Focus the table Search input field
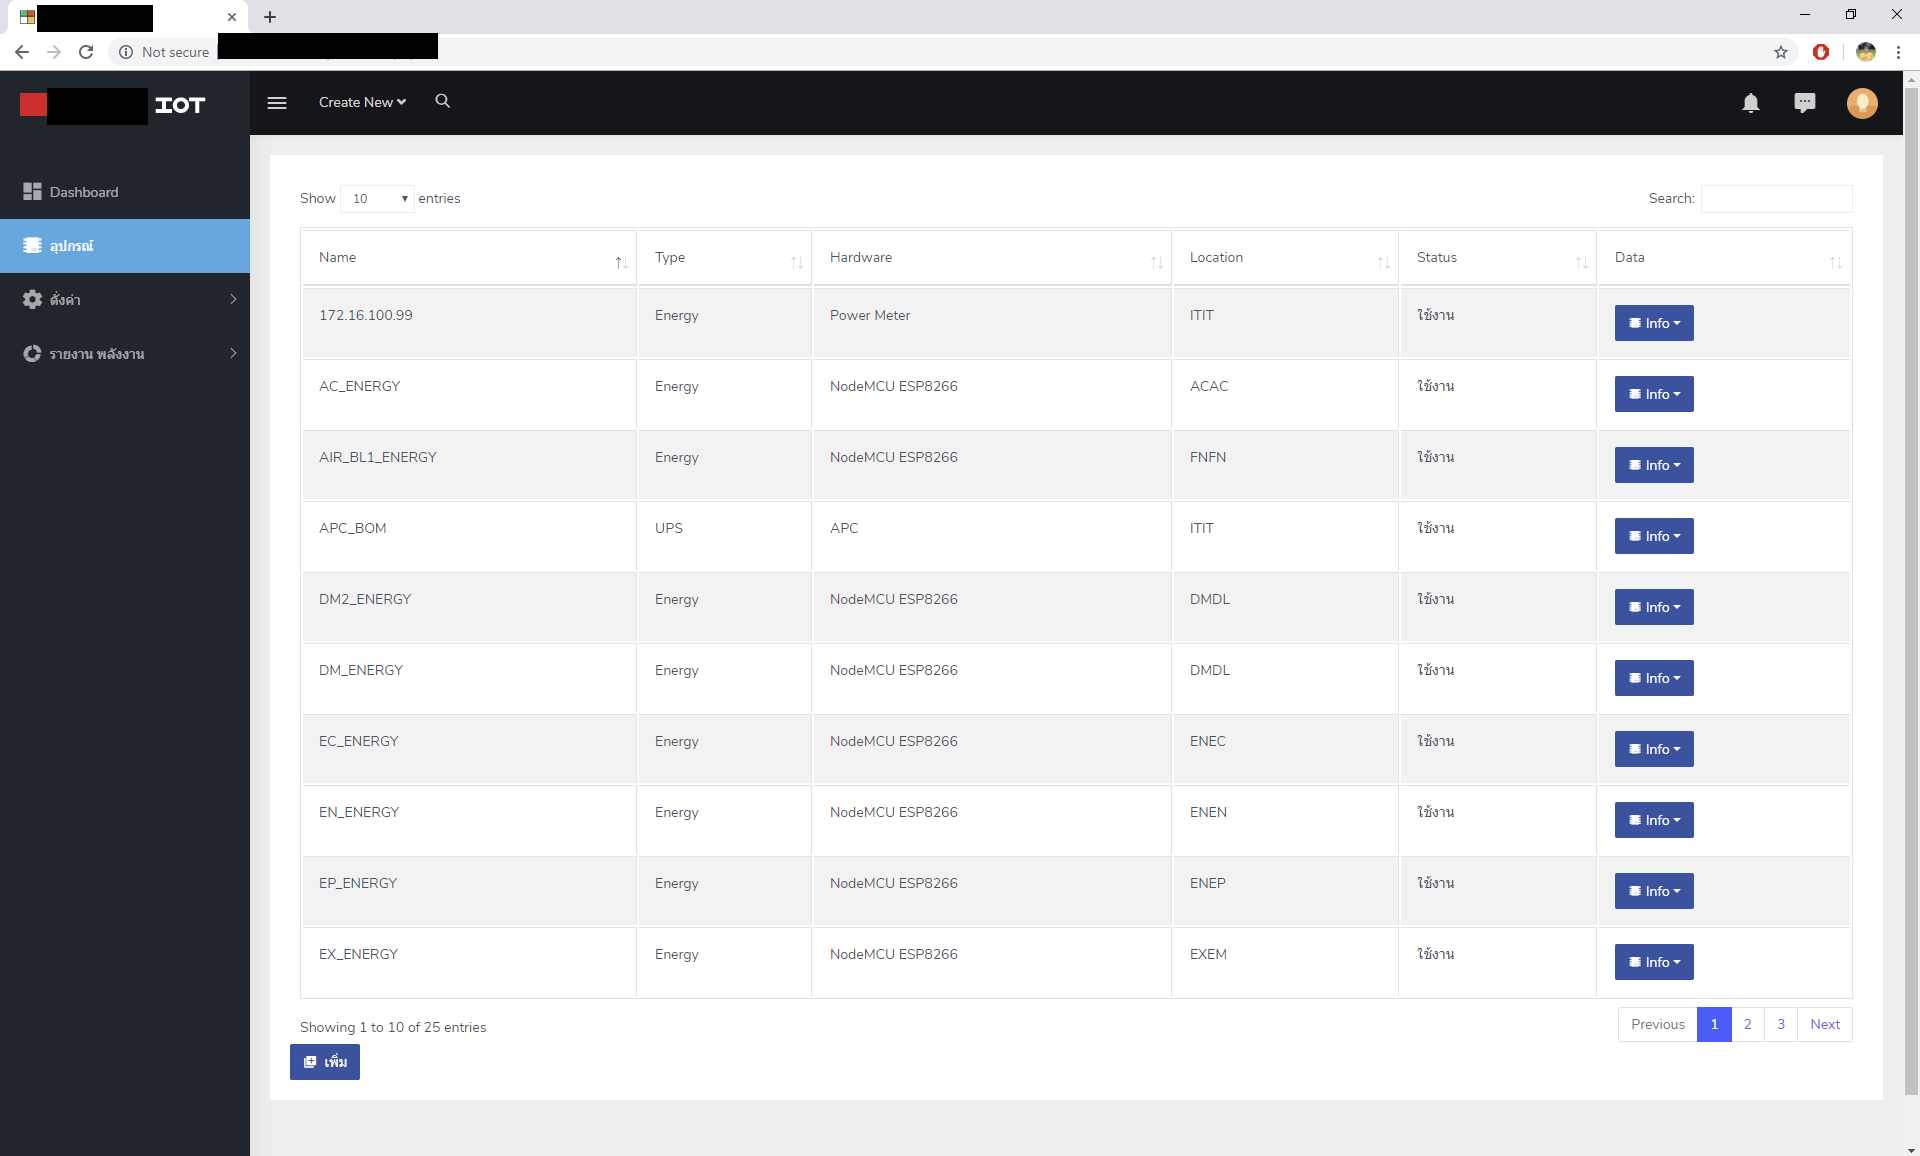 [1776, 198]
